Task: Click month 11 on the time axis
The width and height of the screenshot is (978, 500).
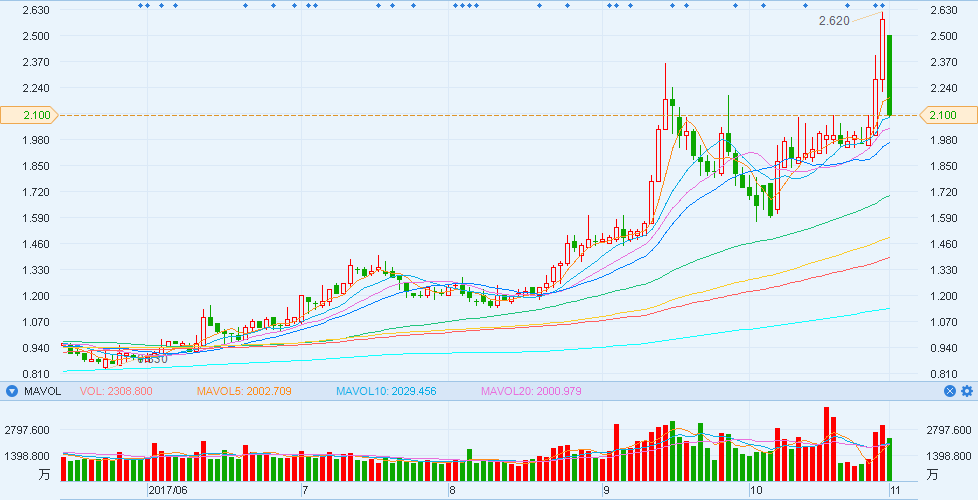Action: click(x=895, y=490)
